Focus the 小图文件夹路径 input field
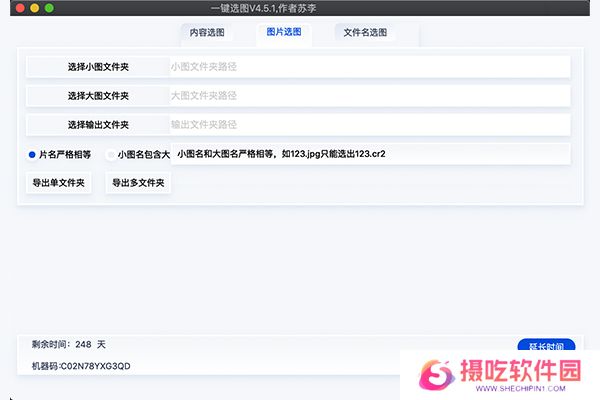 point(370,67)
